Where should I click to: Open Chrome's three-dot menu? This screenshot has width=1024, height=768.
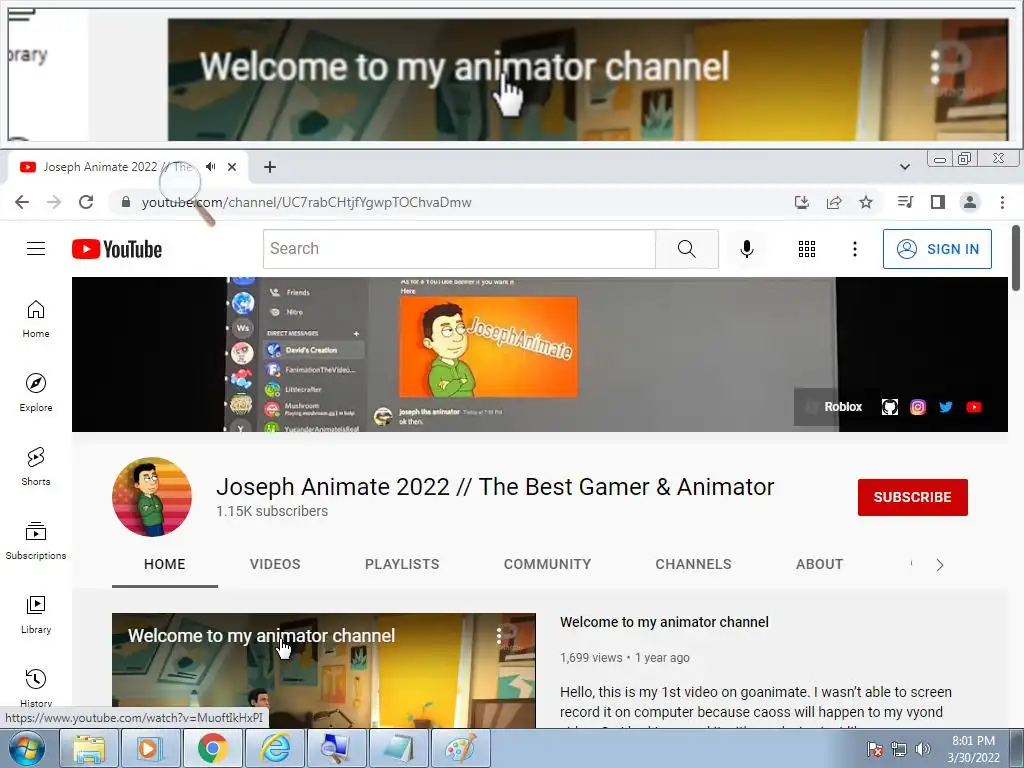1002,202
